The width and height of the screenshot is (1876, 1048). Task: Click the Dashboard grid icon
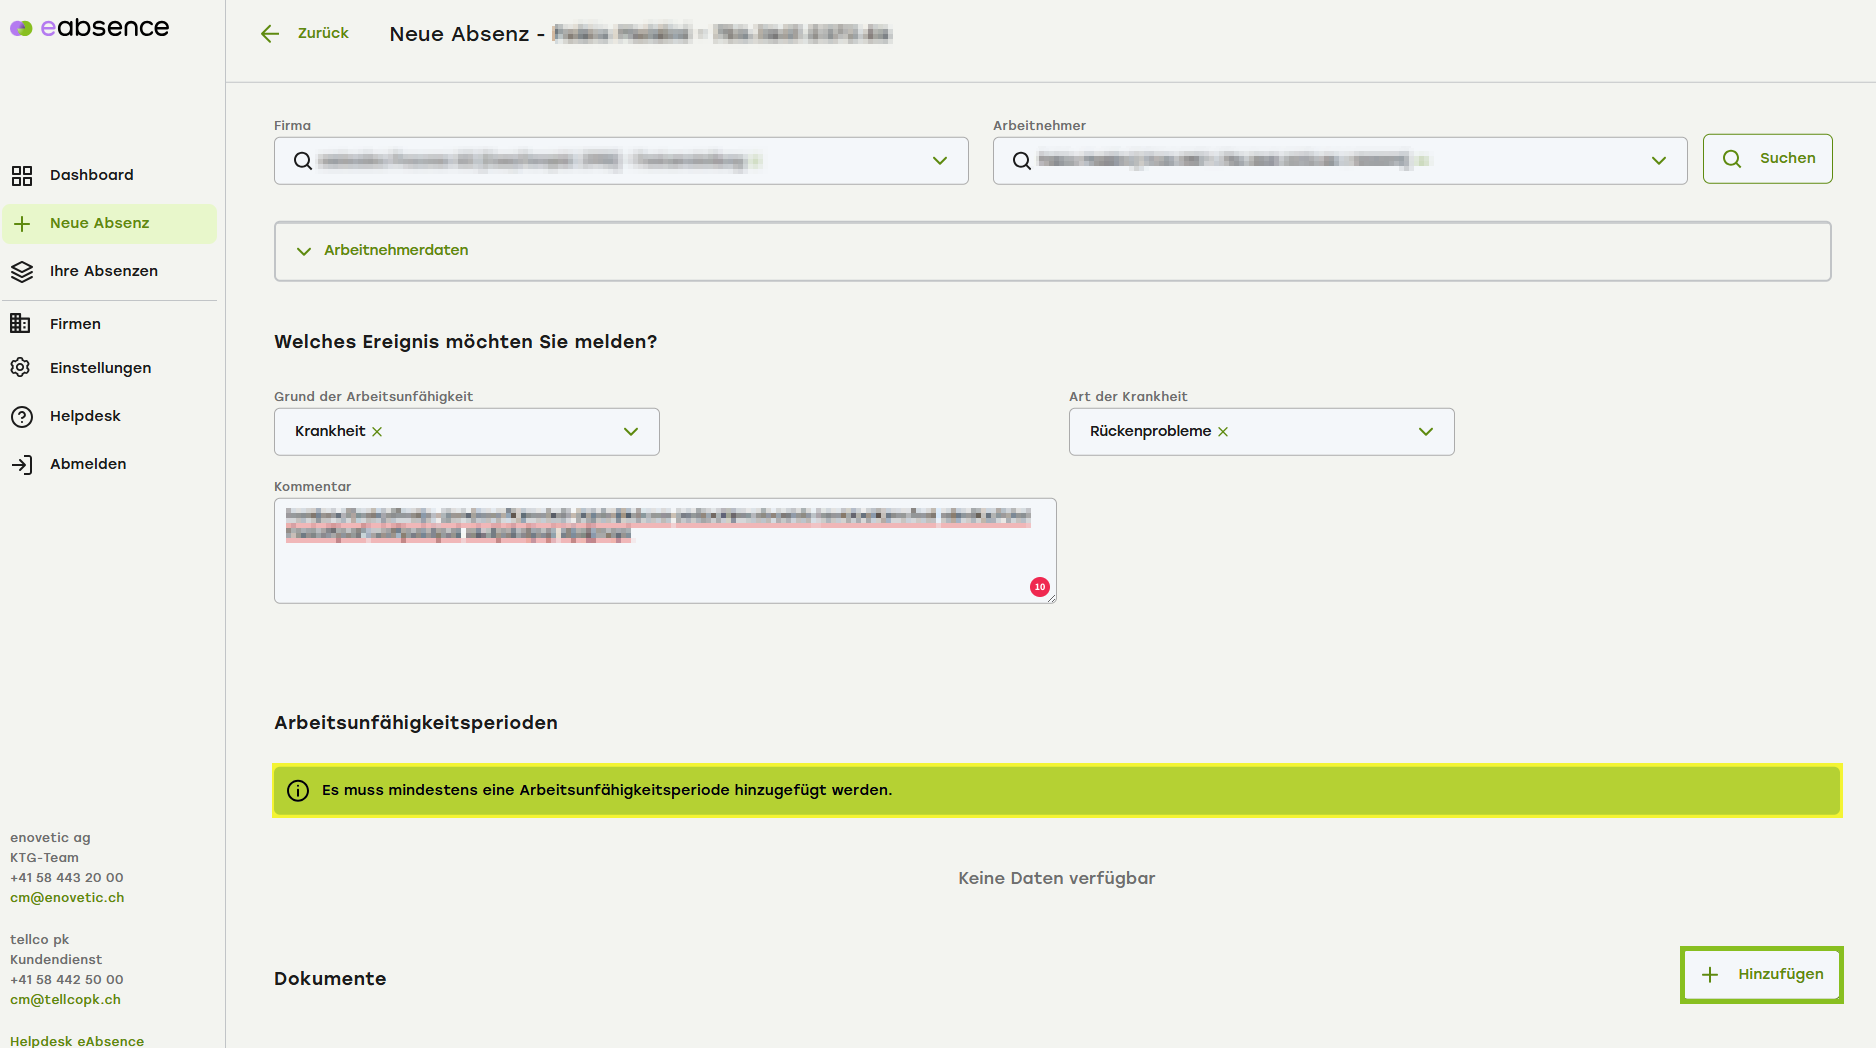(22, 176)
